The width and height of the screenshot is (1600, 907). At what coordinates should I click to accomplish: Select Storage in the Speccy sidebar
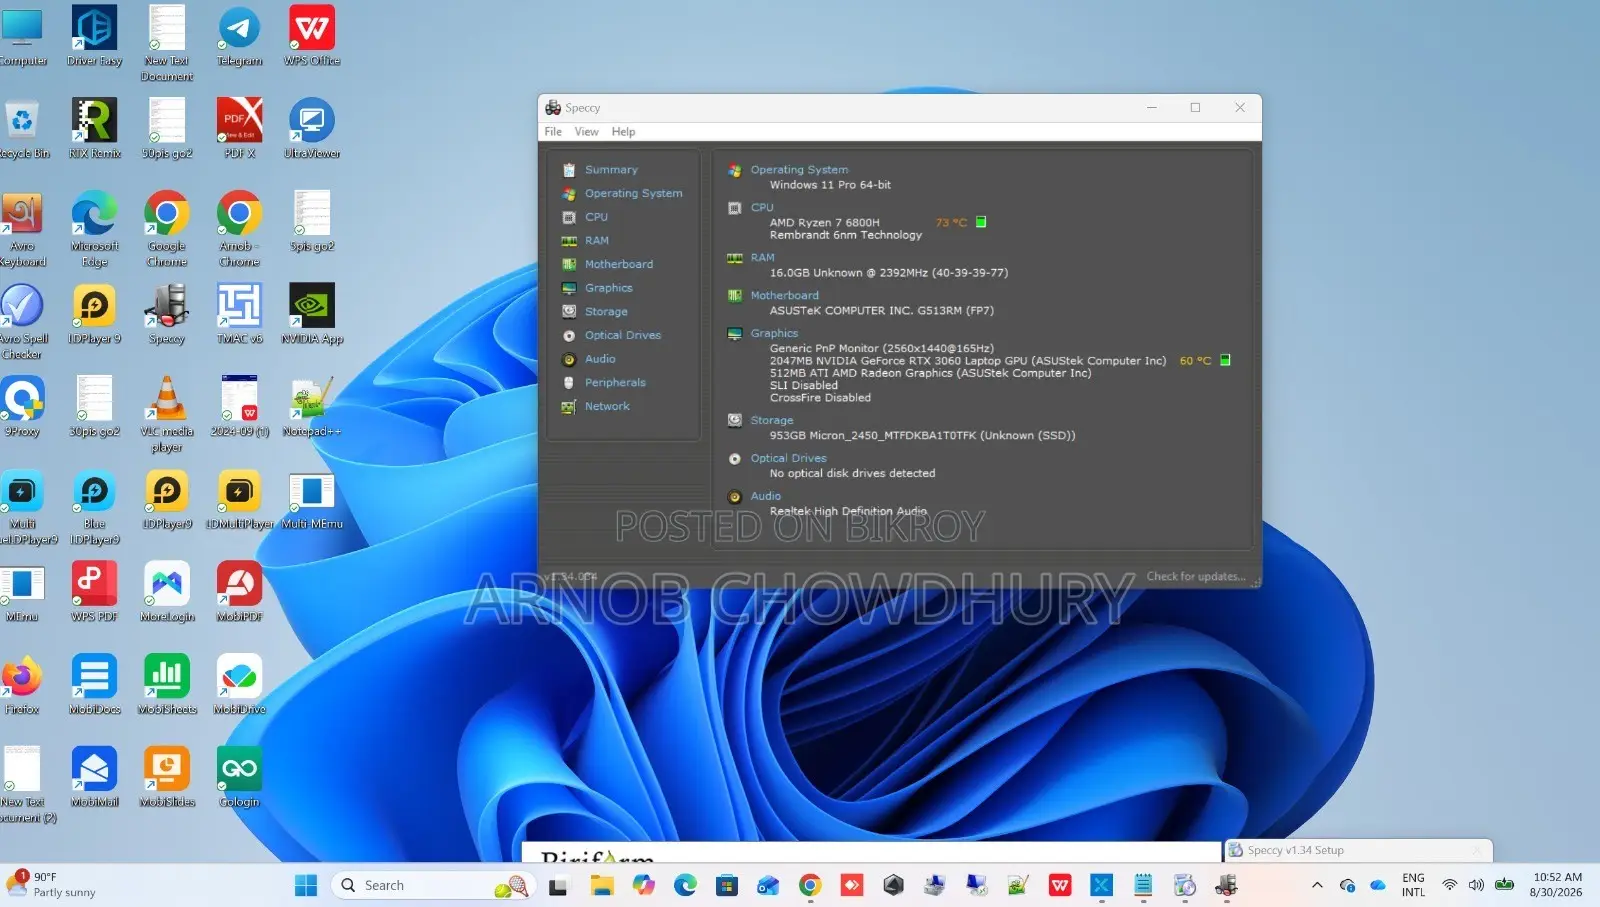coord(606,312)
